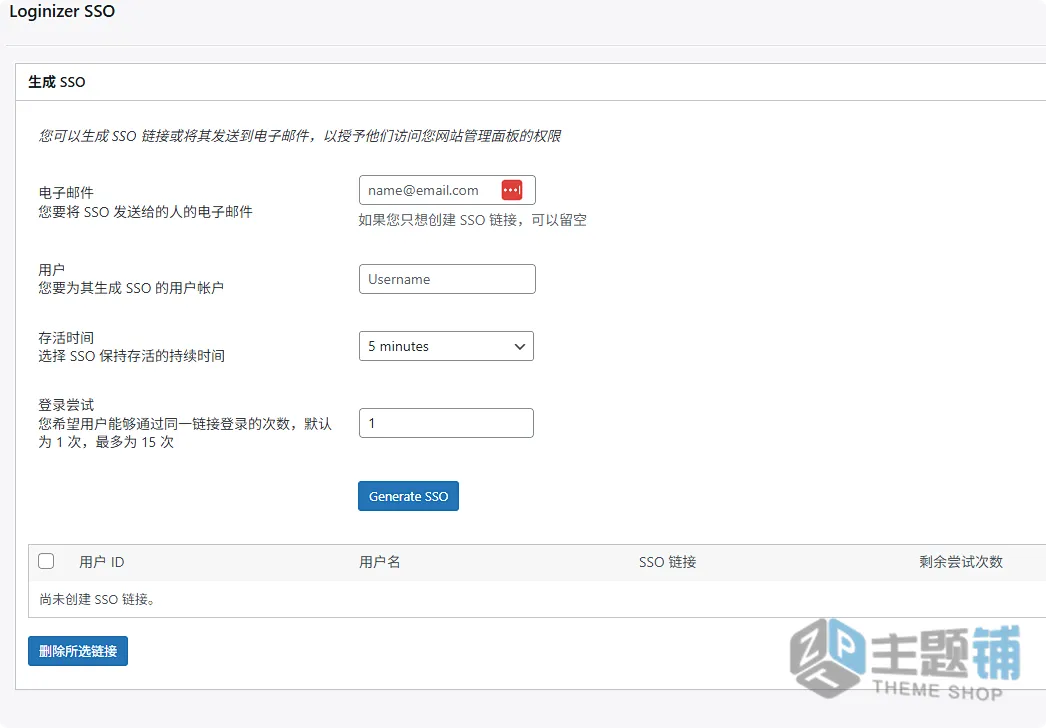Click the 生成 SSO panel heading

coord(57,82)
